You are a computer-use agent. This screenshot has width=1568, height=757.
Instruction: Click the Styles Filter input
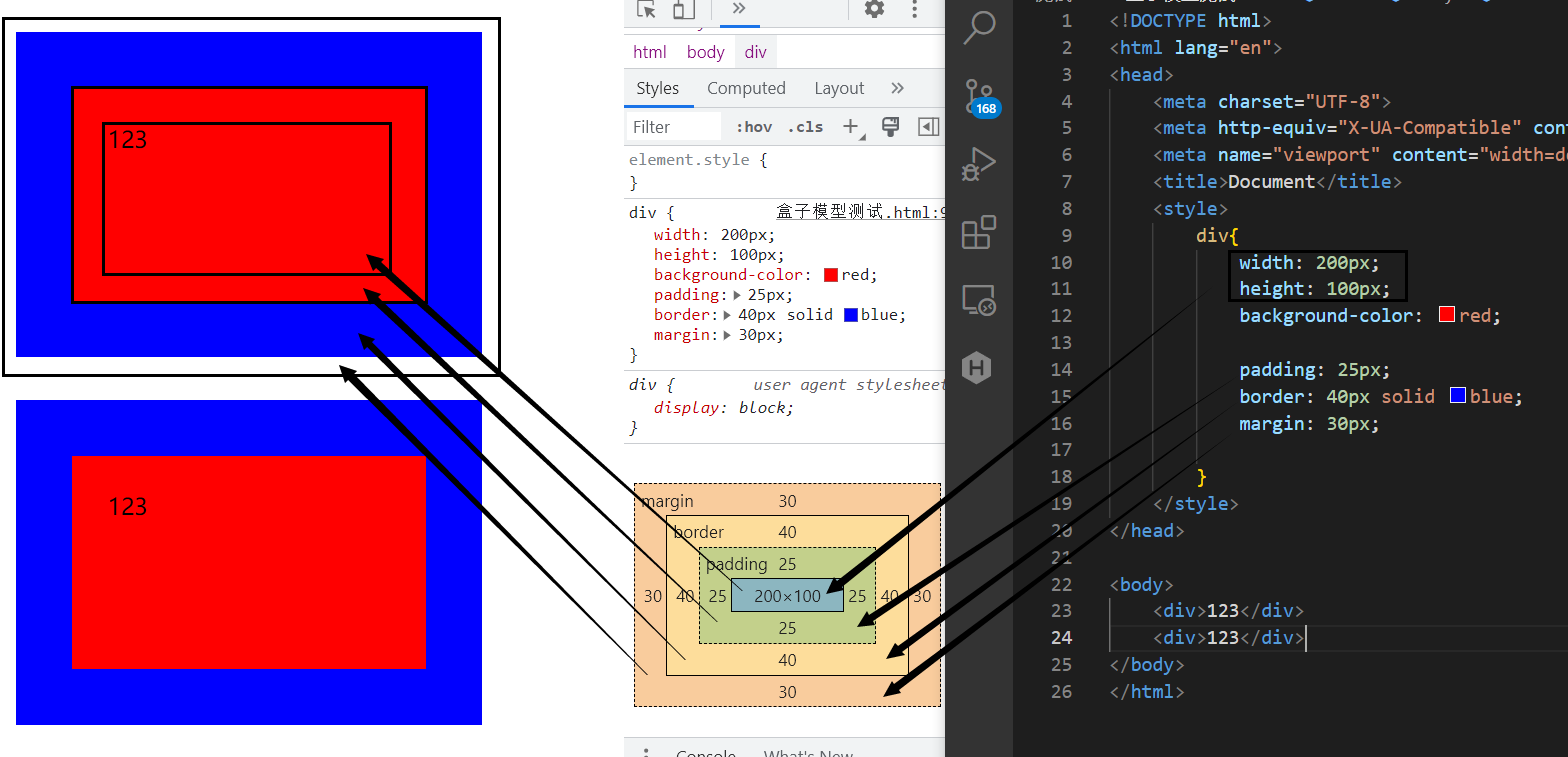coord(673,127)
